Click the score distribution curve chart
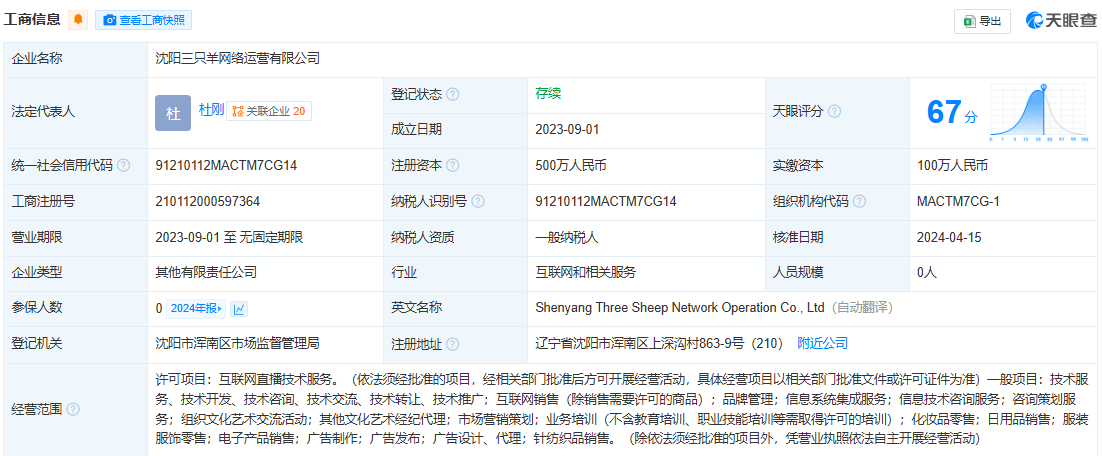Screen dimensions: 1102x456 coord(1039,113)
